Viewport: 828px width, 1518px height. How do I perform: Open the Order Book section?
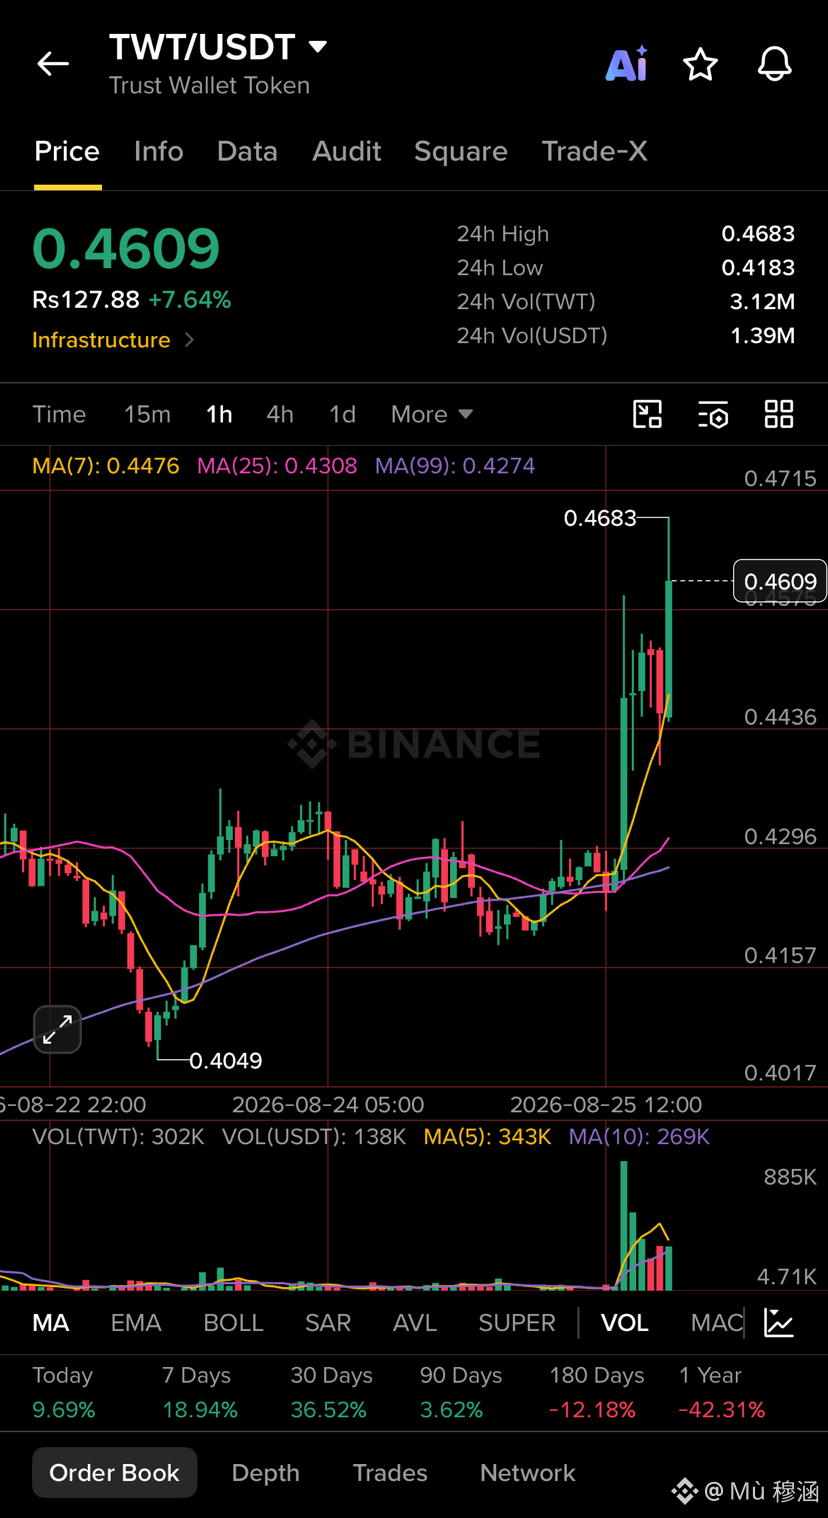[x=114, y=1472]
